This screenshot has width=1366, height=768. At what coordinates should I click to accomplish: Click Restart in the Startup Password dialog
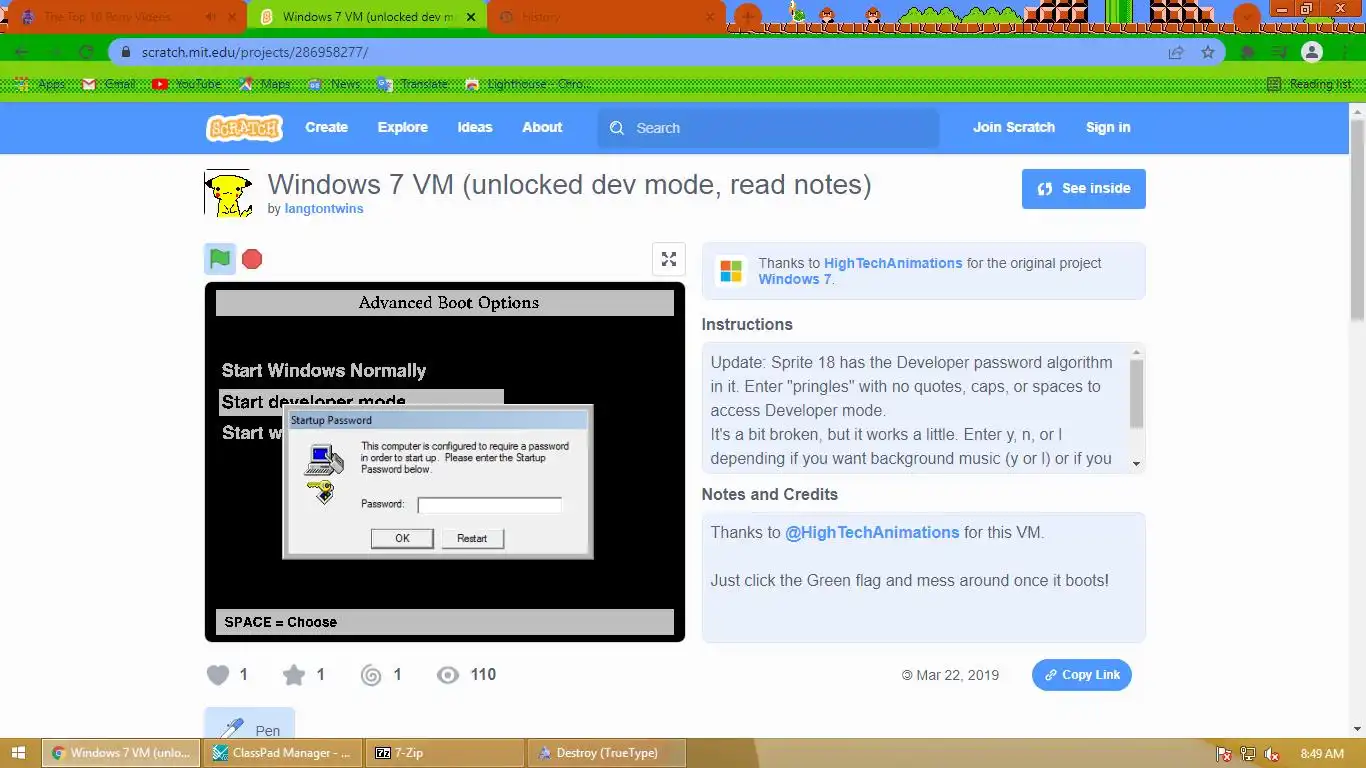[x=472, y=538]
